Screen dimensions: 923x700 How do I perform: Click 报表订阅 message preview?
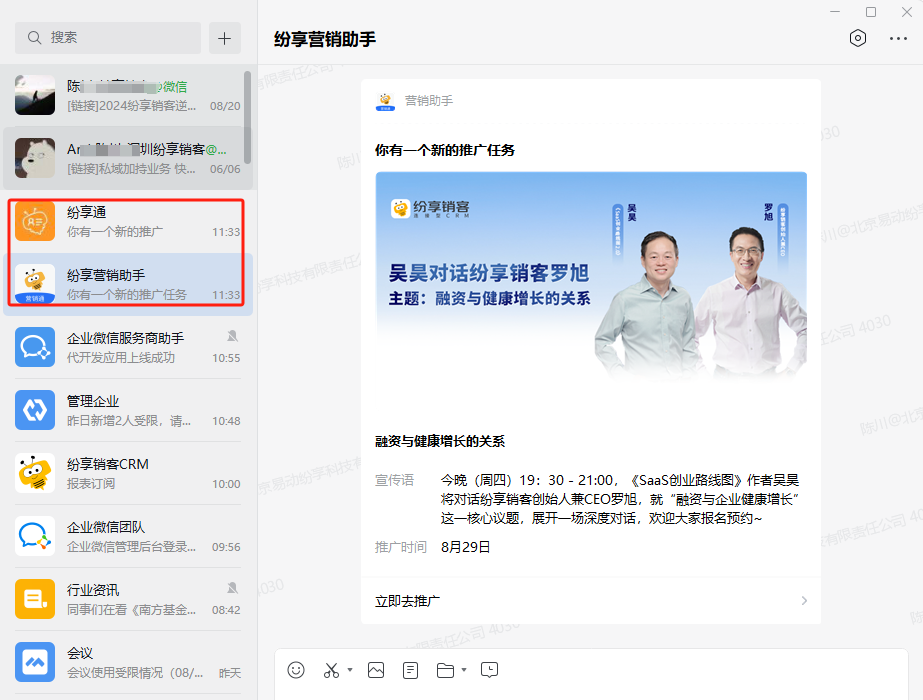(x=91, y=484)
